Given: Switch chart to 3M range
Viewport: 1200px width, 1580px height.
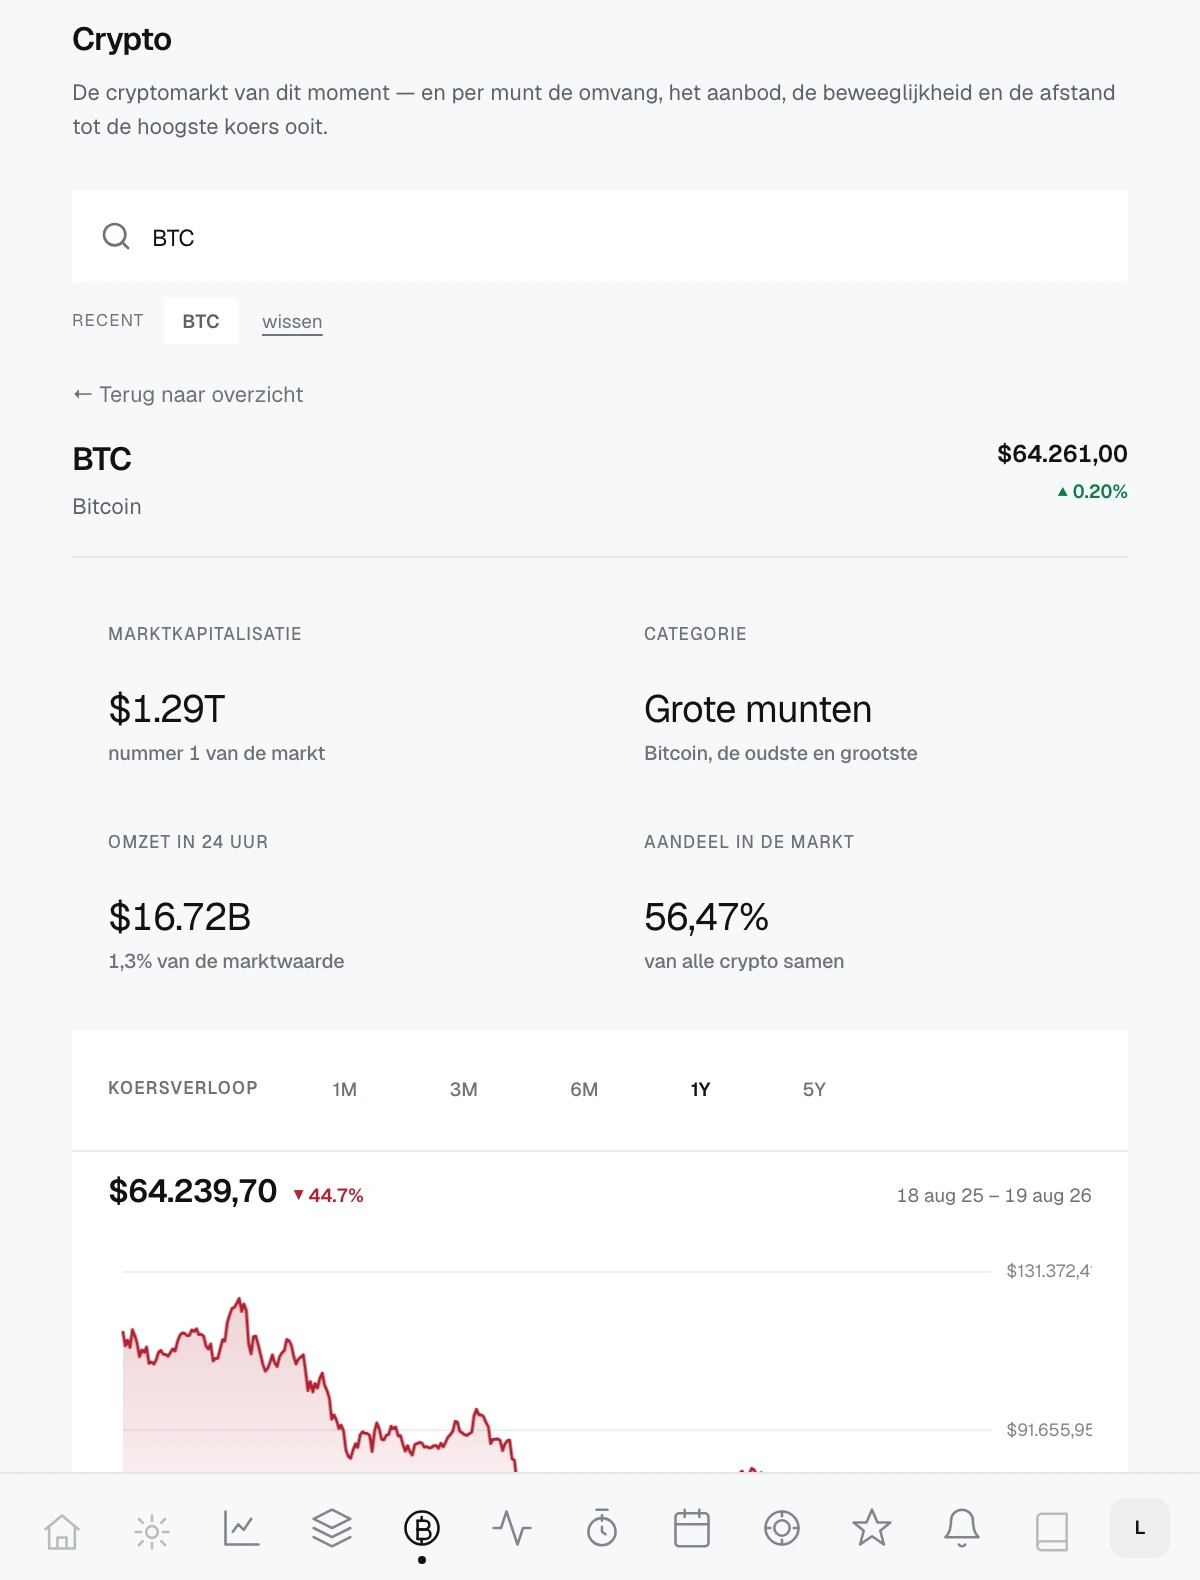Looking at the screenshot, I should [x=464, y=1090].
